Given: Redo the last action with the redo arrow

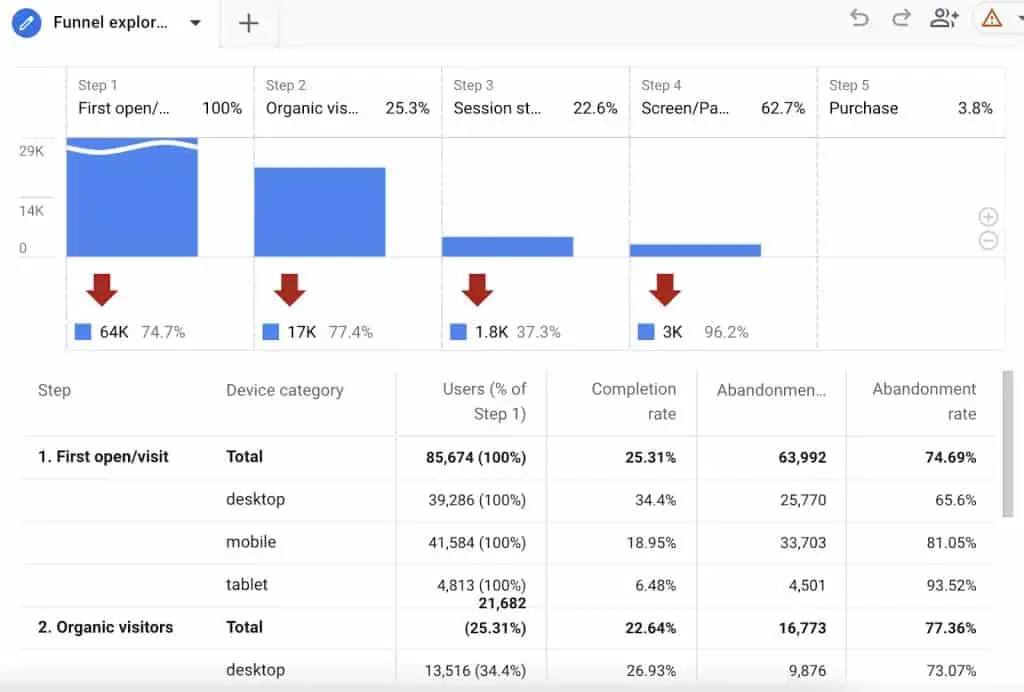Looking at the screenshot, I should point(901,18).
